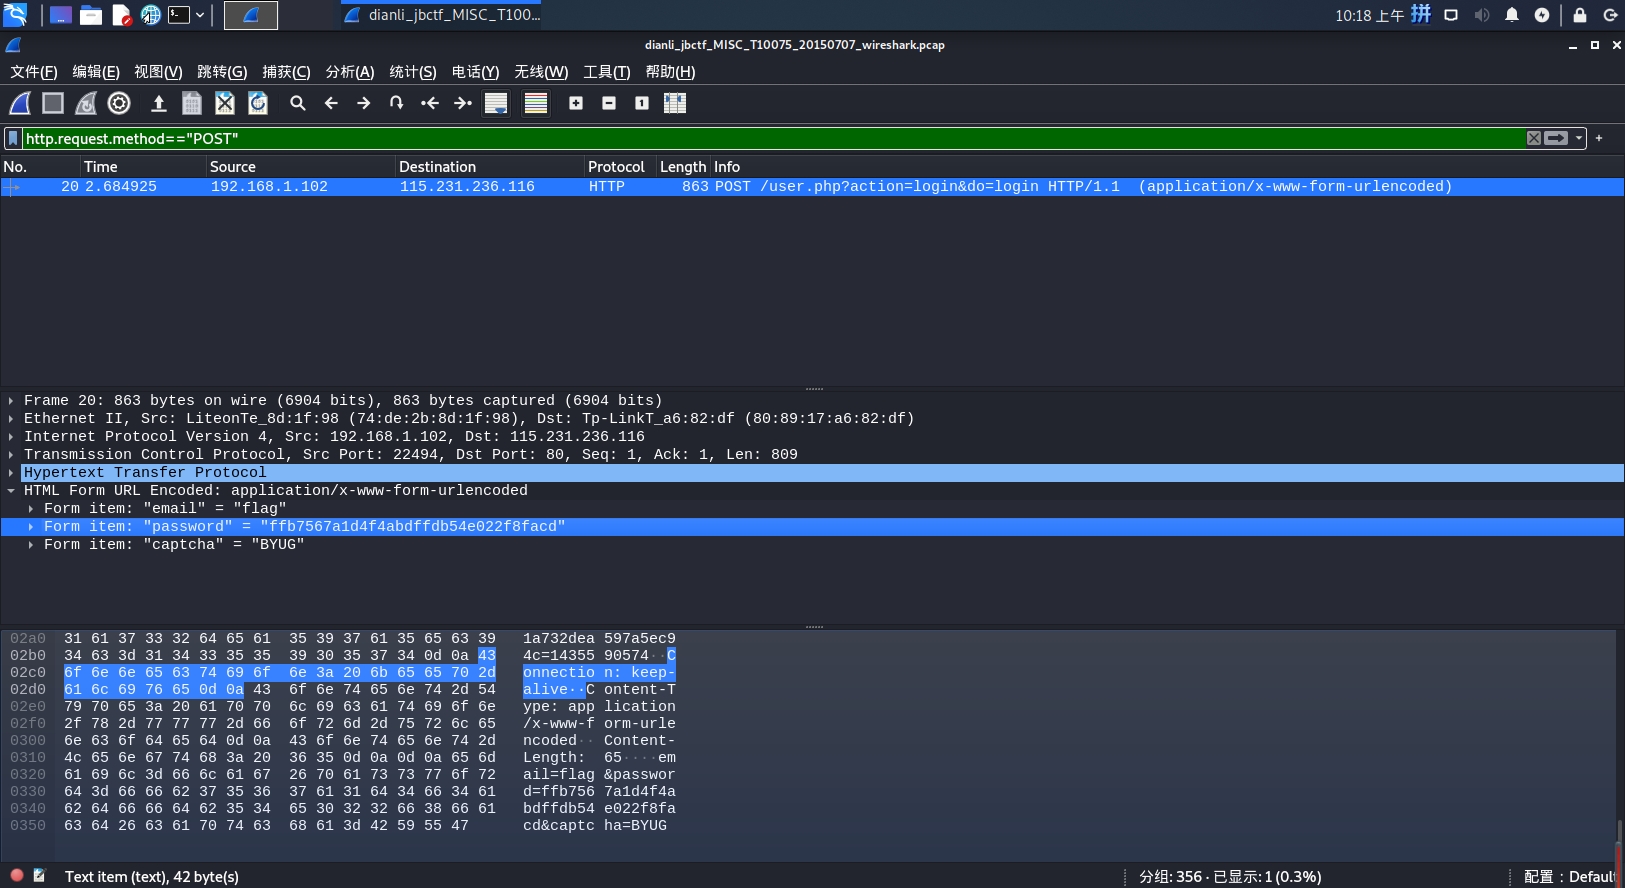Open the 跳转(G) menu
The image size is (1625, 888).
[222, 72]
